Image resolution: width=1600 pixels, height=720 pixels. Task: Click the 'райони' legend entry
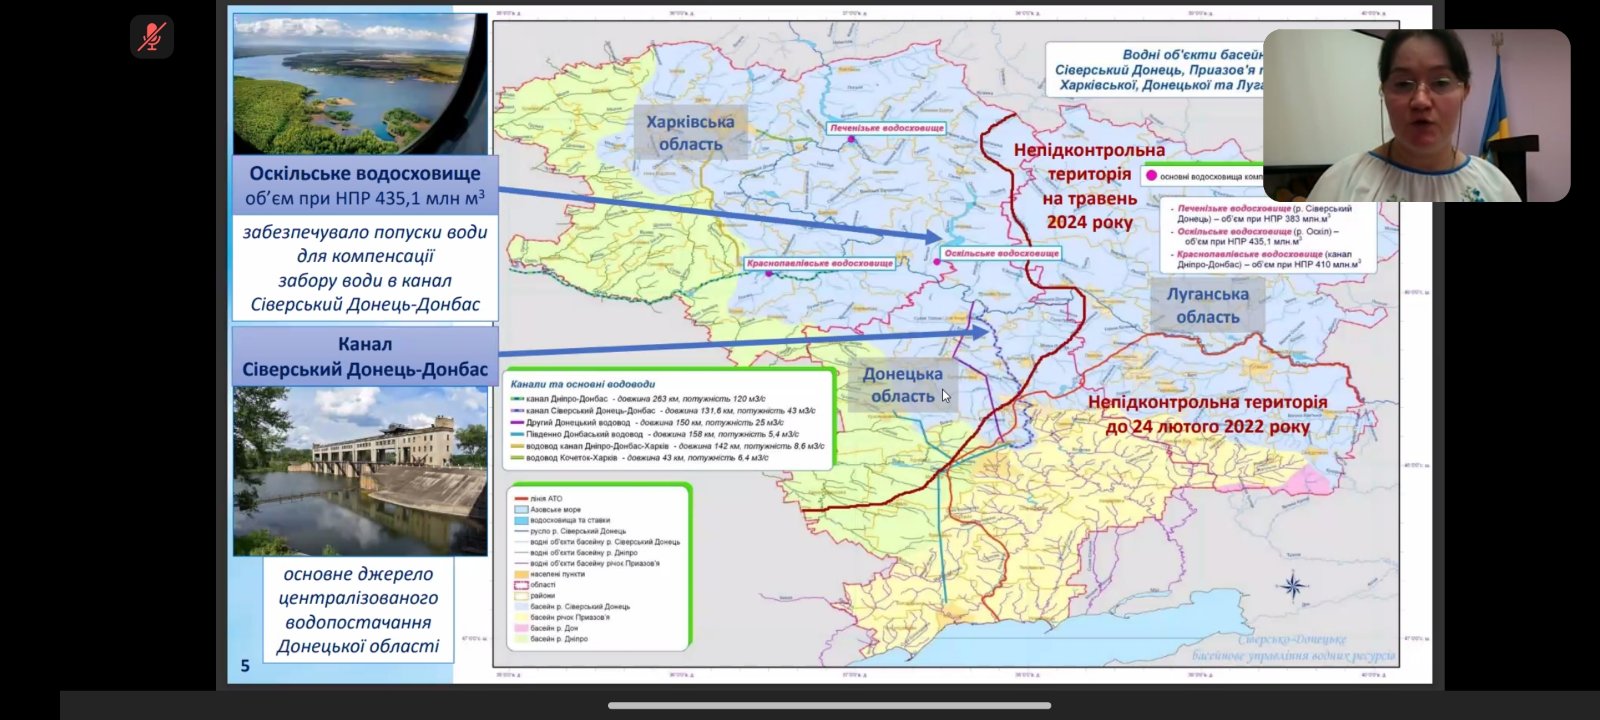(534, 596)
